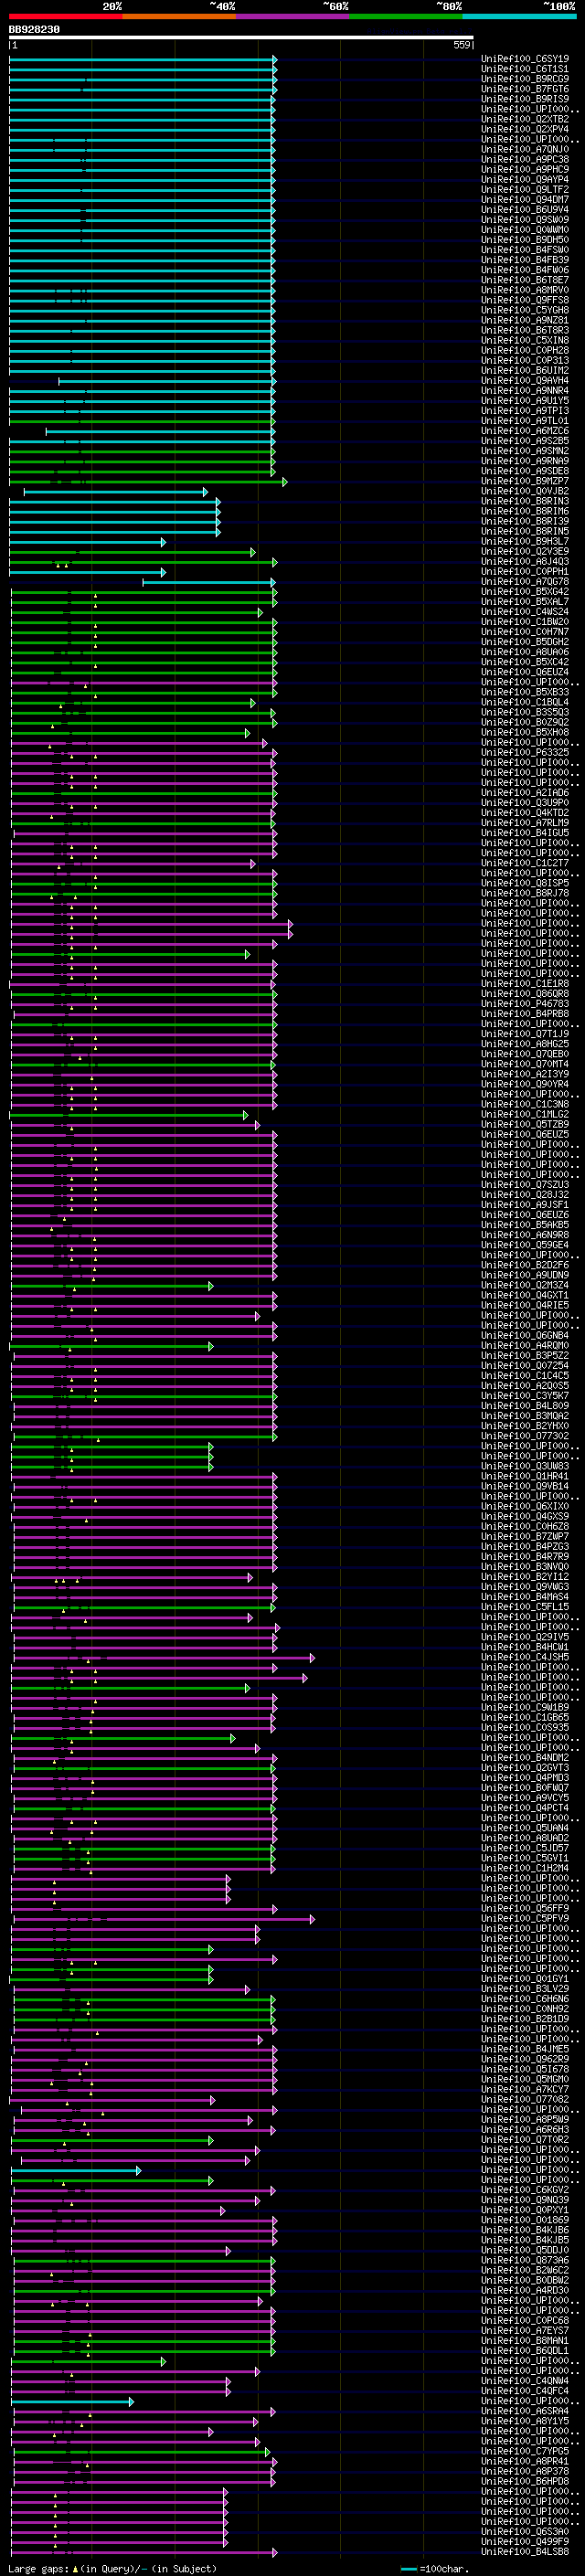
Task: Select the label UniRef100_B6UIM2
Action: (x=525, y=370)
